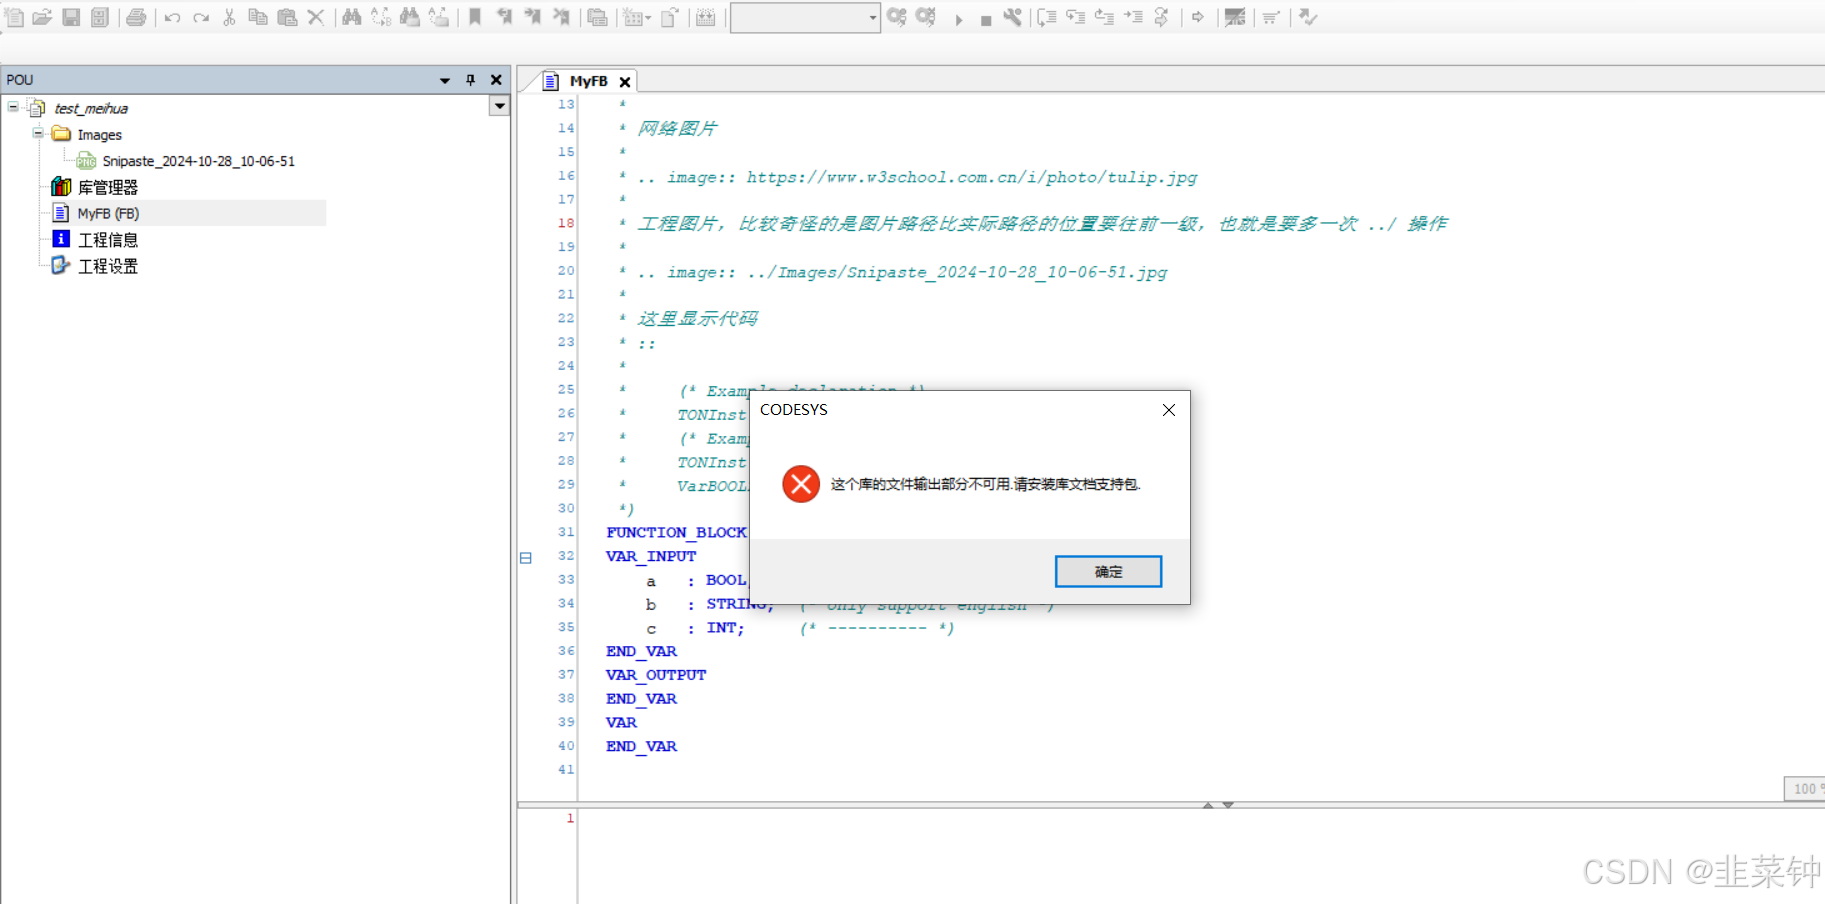The image size is (1825, 904).
Task: Open the POU panel view dropdown arrow
Action: click(444, 80)
